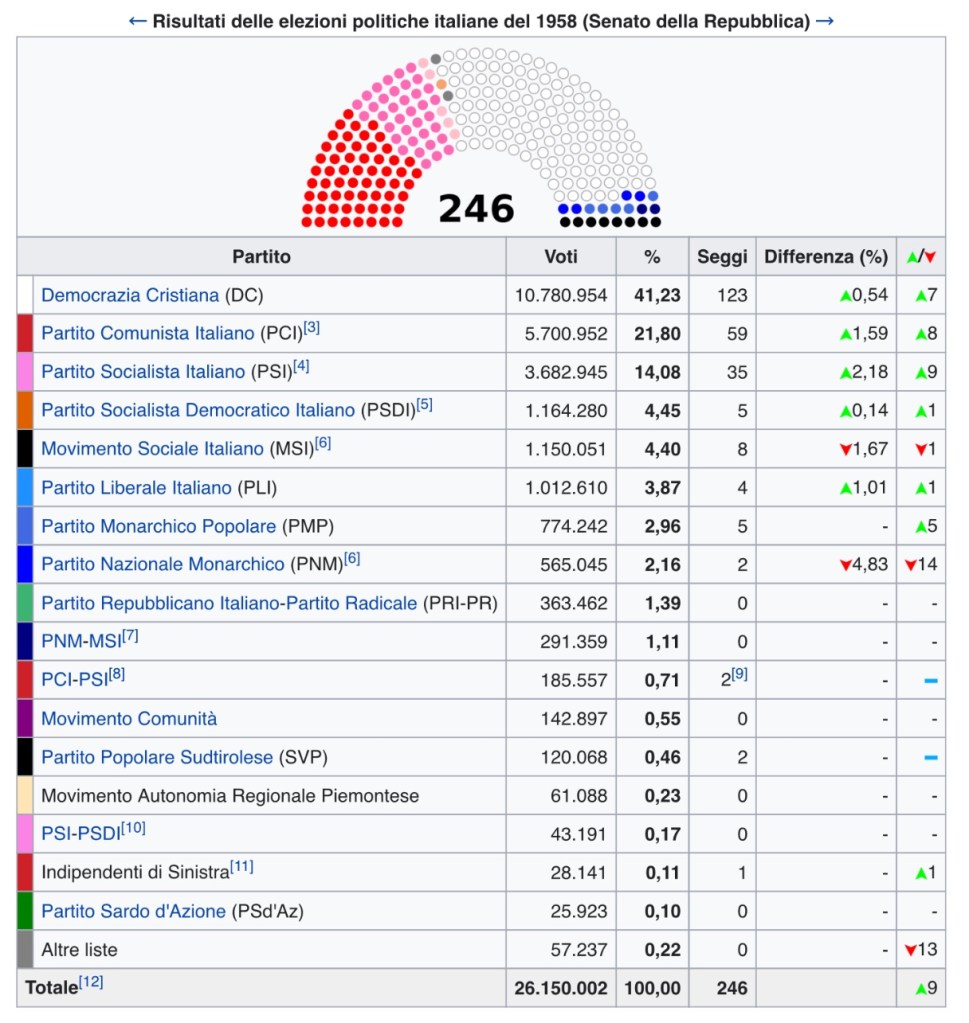Screen dimensions: 969x1023
Task: Click the right arrow for next election
Action: (x=825, y=21)
